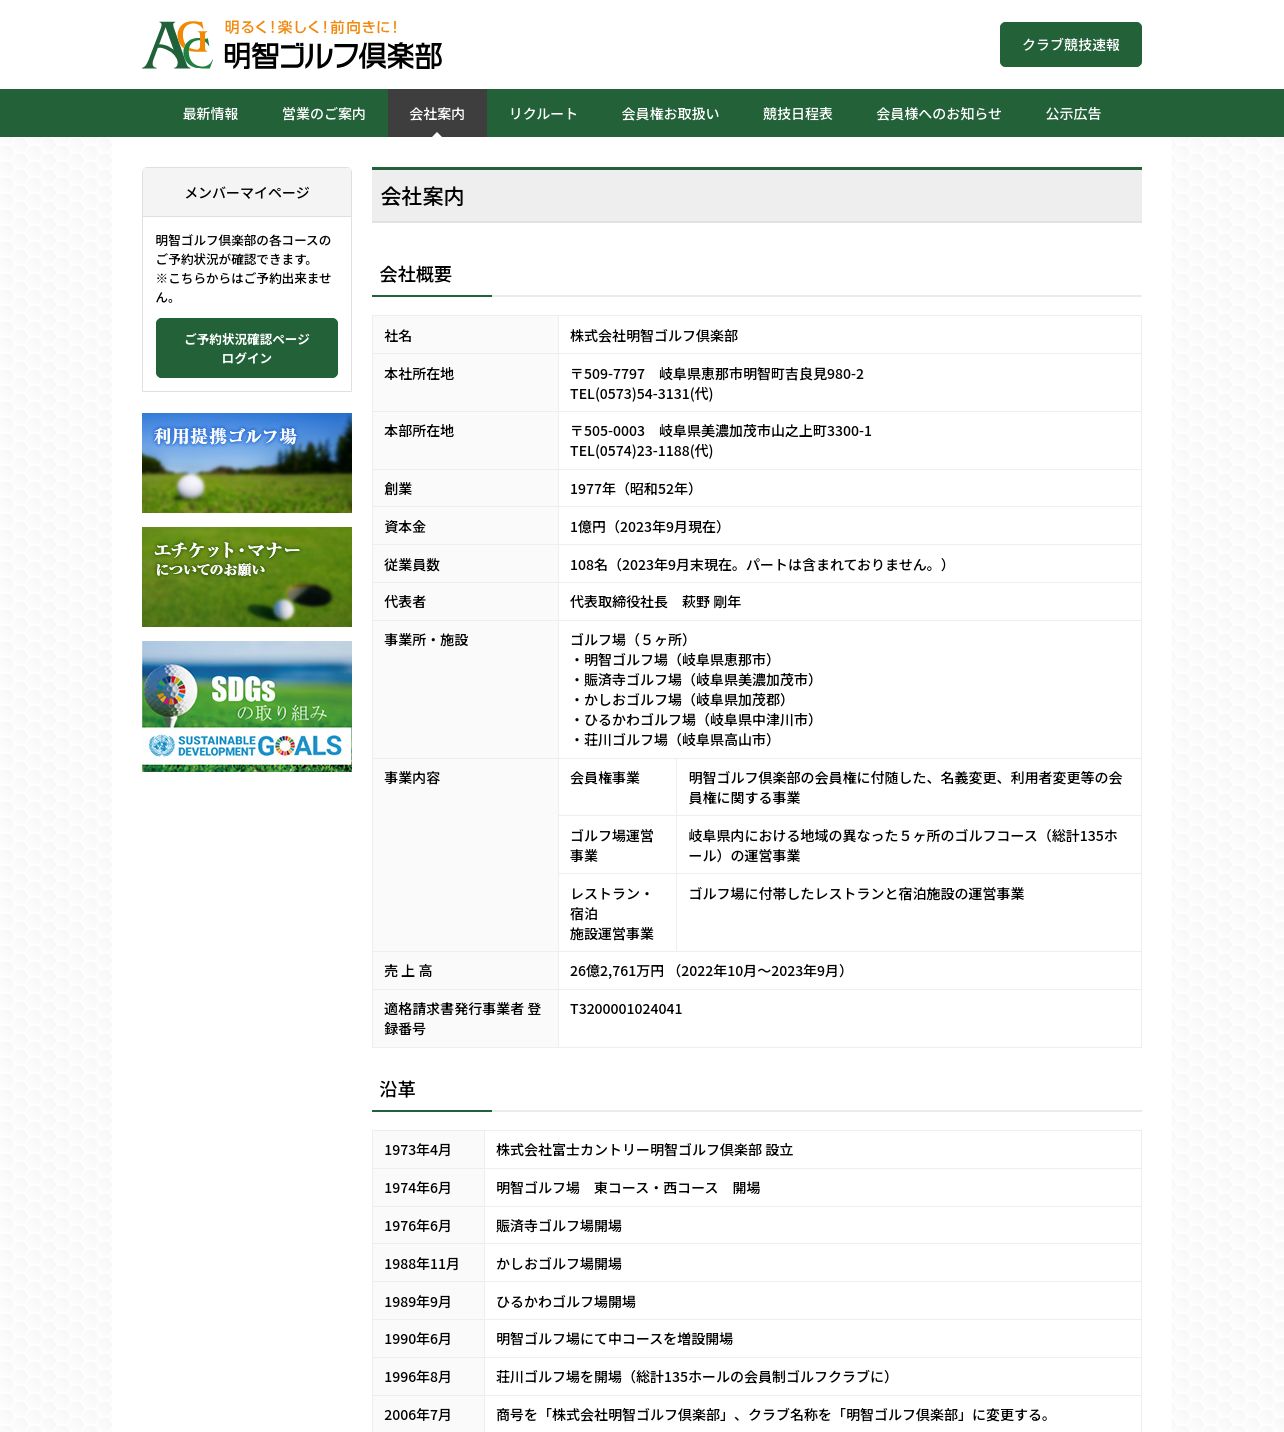Click the 荘川ゴルフ場（岐阜県高山市） list entry
The width and height of the screenshot is (1284, 1432).
click(675, 740)
